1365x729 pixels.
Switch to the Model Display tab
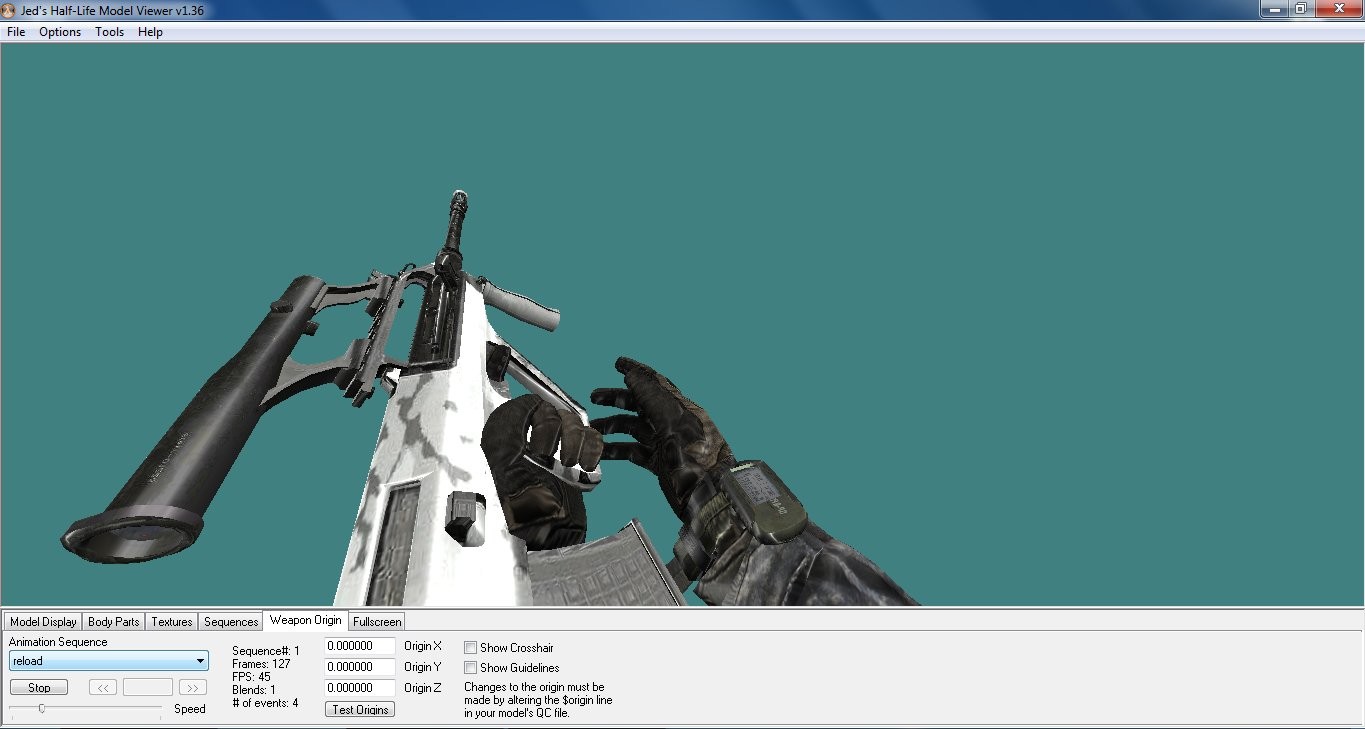click(x=42, y=621)
